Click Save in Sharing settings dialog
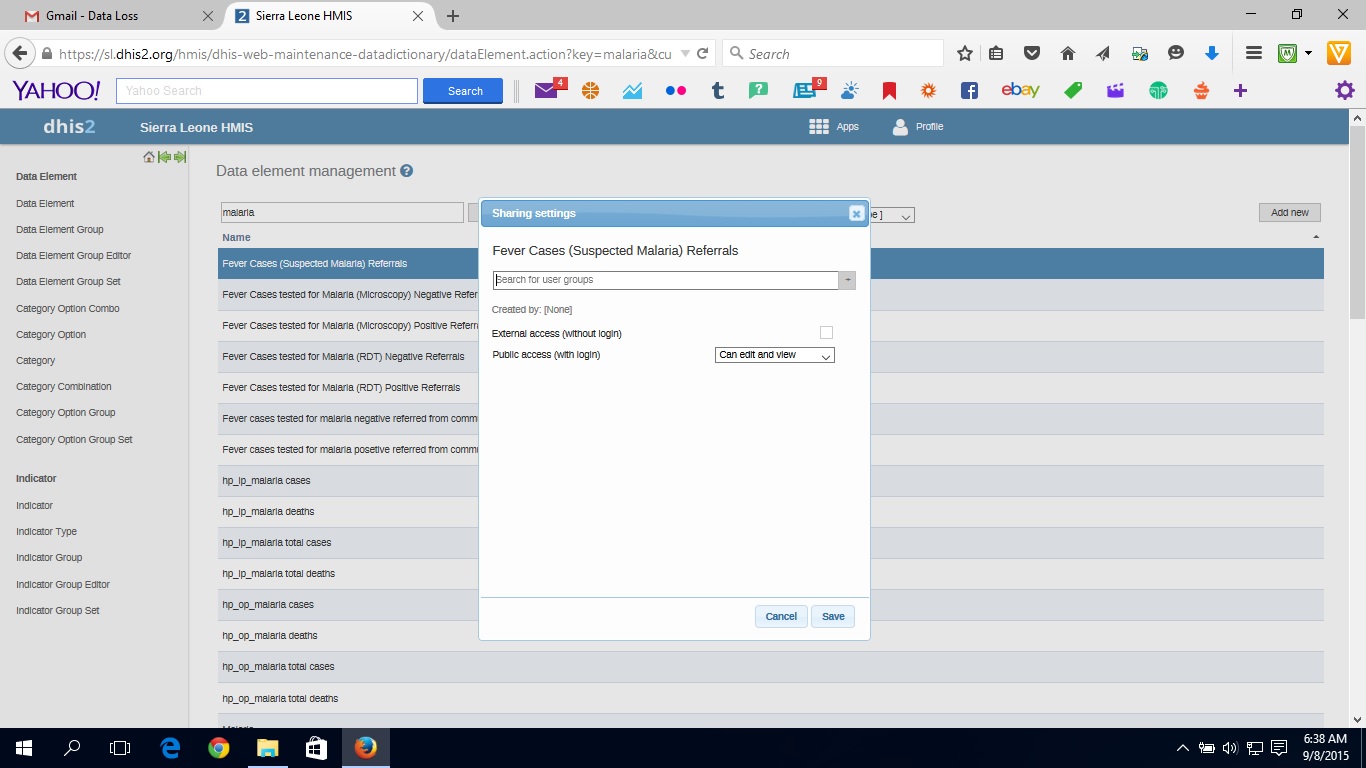 pos(833,616)
